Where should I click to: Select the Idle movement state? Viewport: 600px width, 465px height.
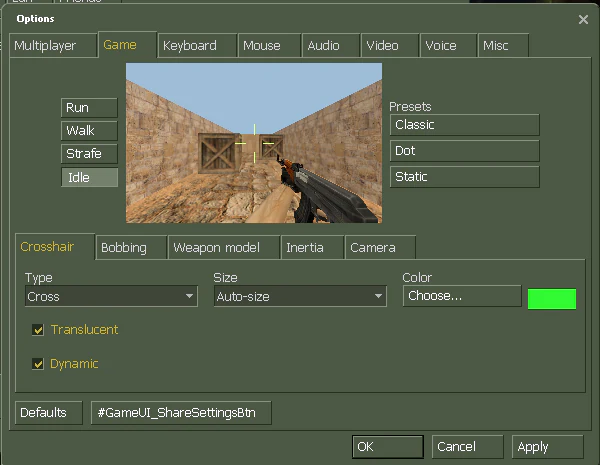tap(89, 177)
